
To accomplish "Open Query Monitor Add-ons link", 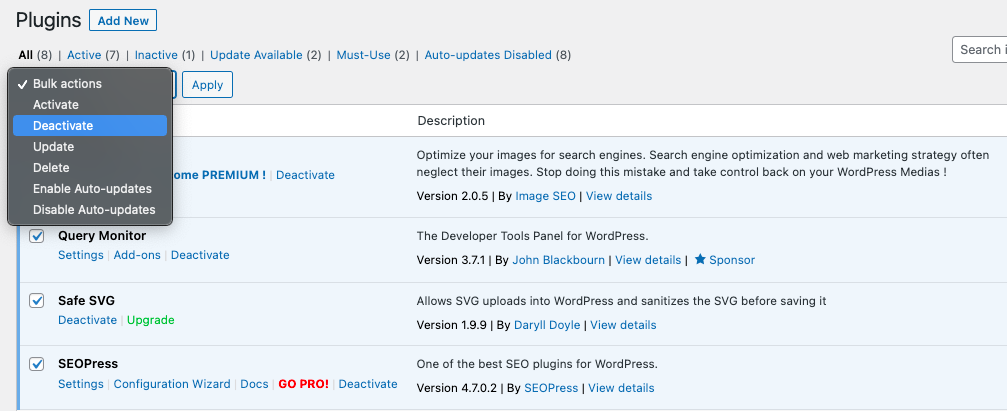I will (x=137, y=255).
